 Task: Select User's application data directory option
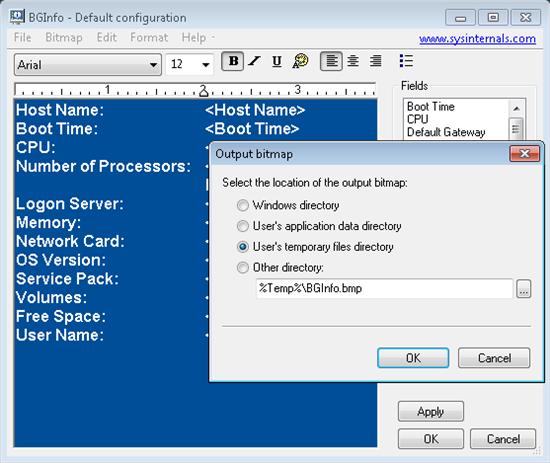click(243, 226)
